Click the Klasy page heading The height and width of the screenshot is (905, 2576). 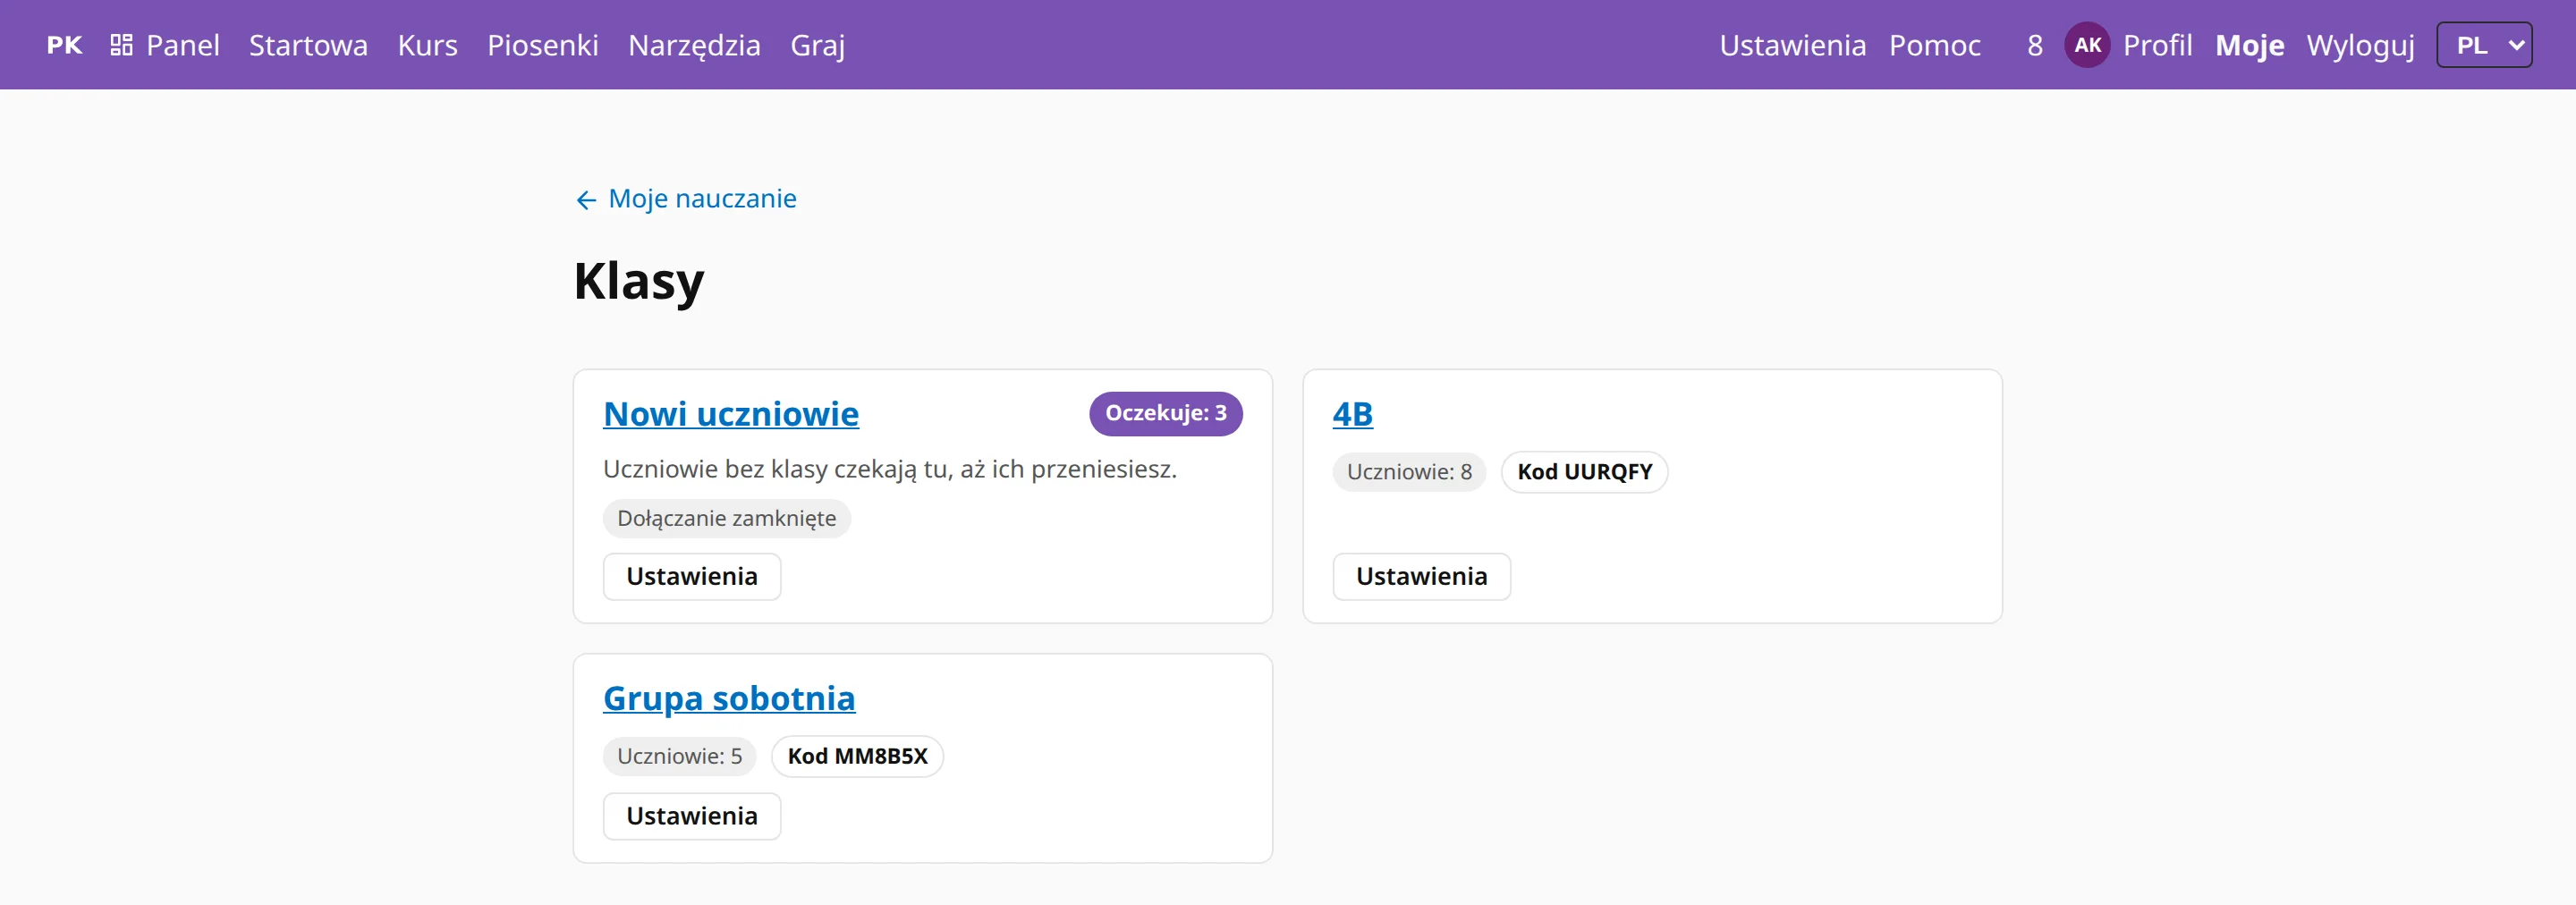(639, 281)
